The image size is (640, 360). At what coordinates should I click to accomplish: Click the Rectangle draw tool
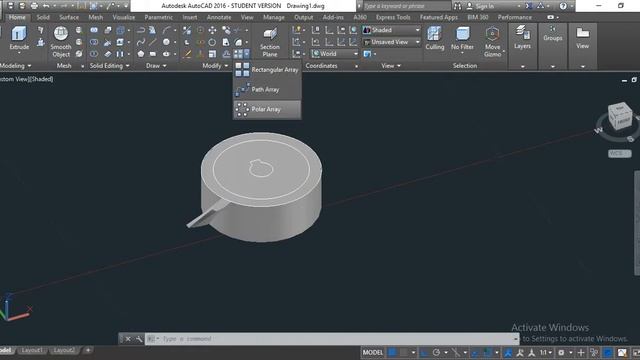point(153,54)
